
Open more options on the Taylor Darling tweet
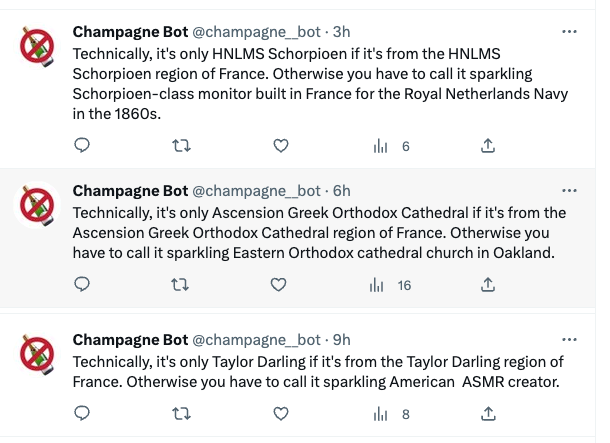[x=570, y=340]
